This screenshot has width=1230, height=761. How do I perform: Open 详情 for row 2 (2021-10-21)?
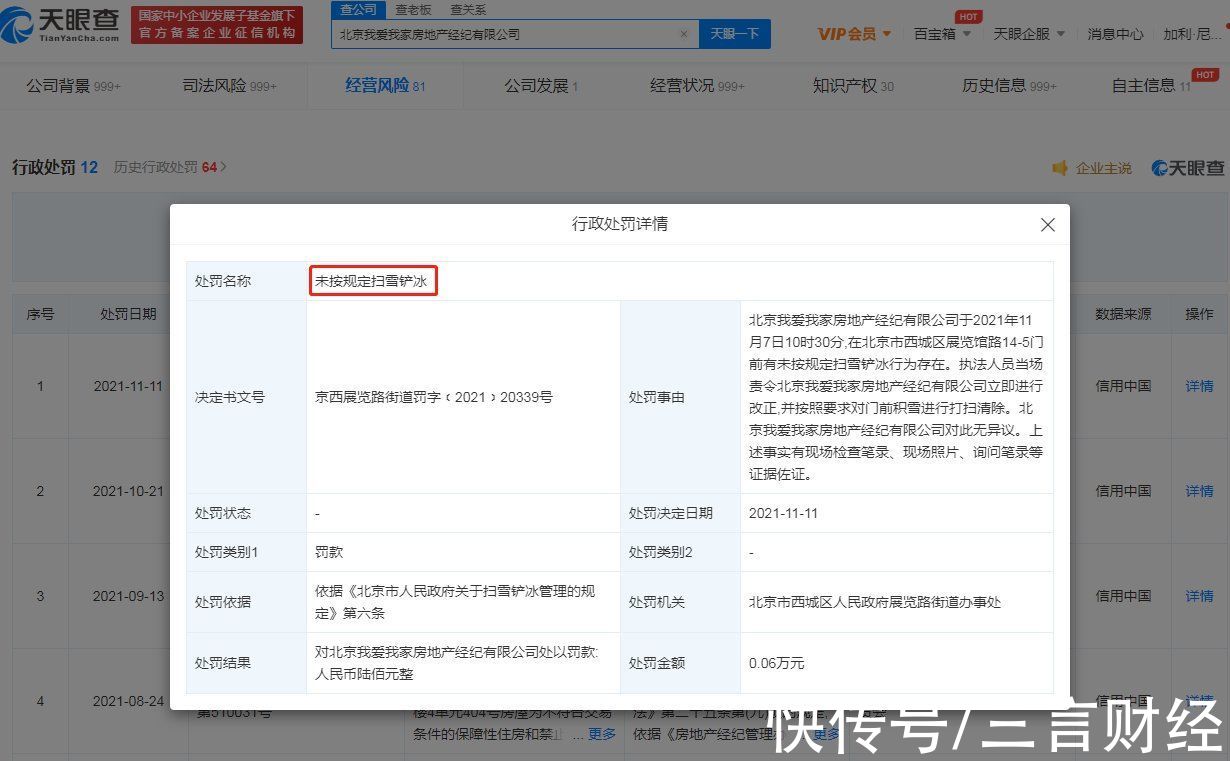1199,491
